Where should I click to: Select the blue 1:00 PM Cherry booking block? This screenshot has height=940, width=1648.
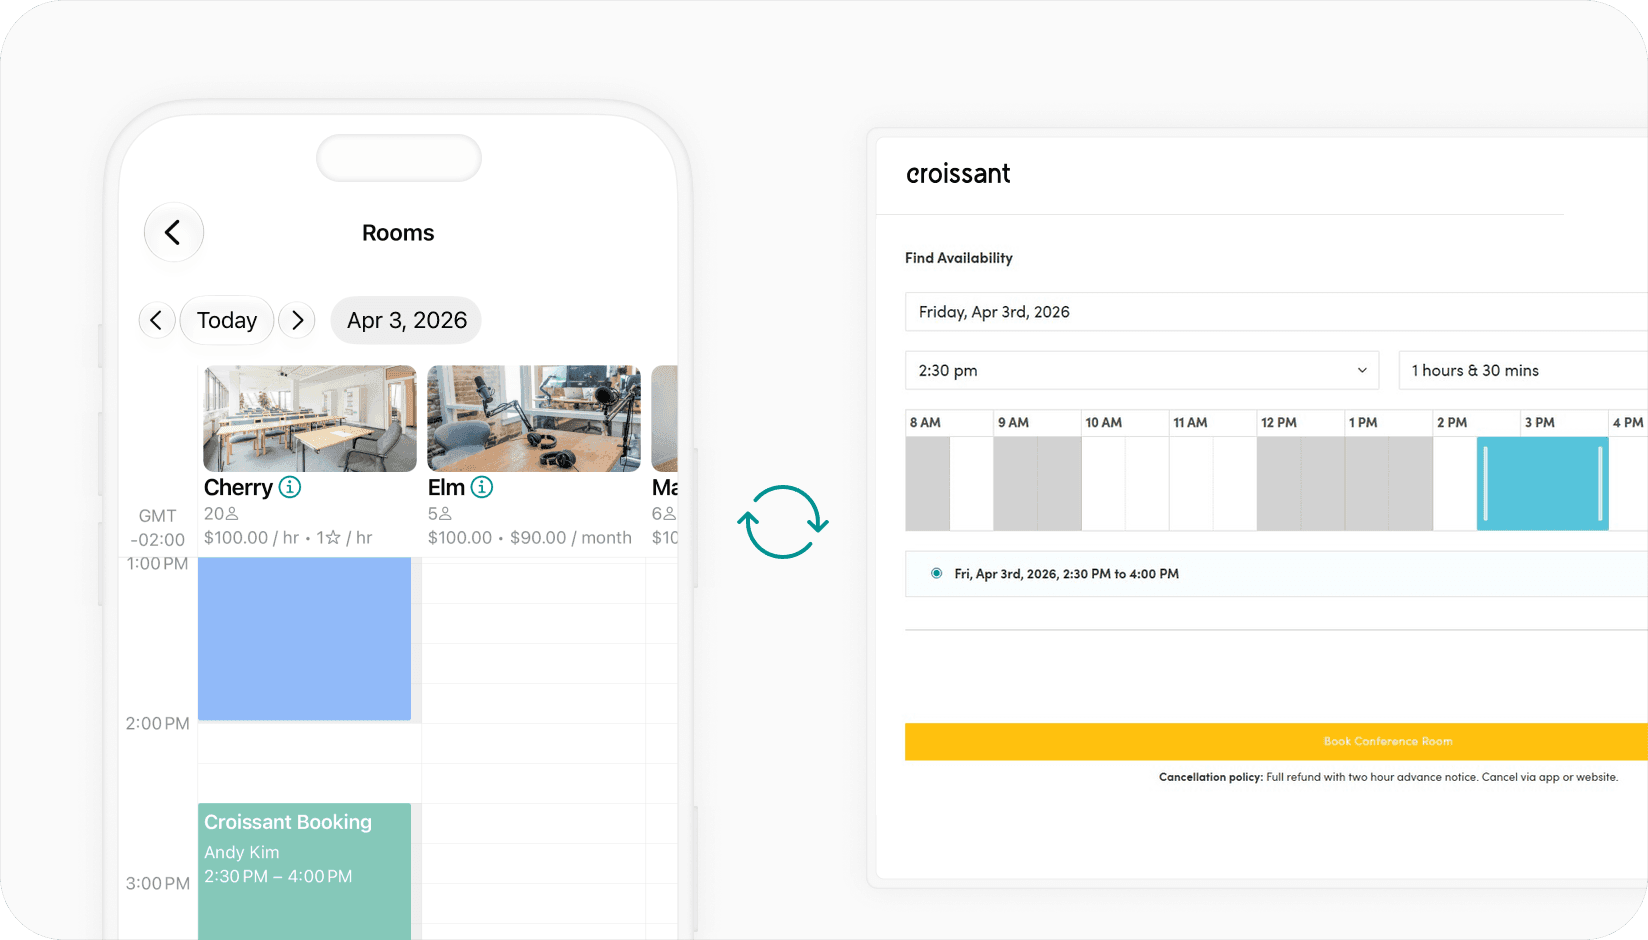(304, 638)
